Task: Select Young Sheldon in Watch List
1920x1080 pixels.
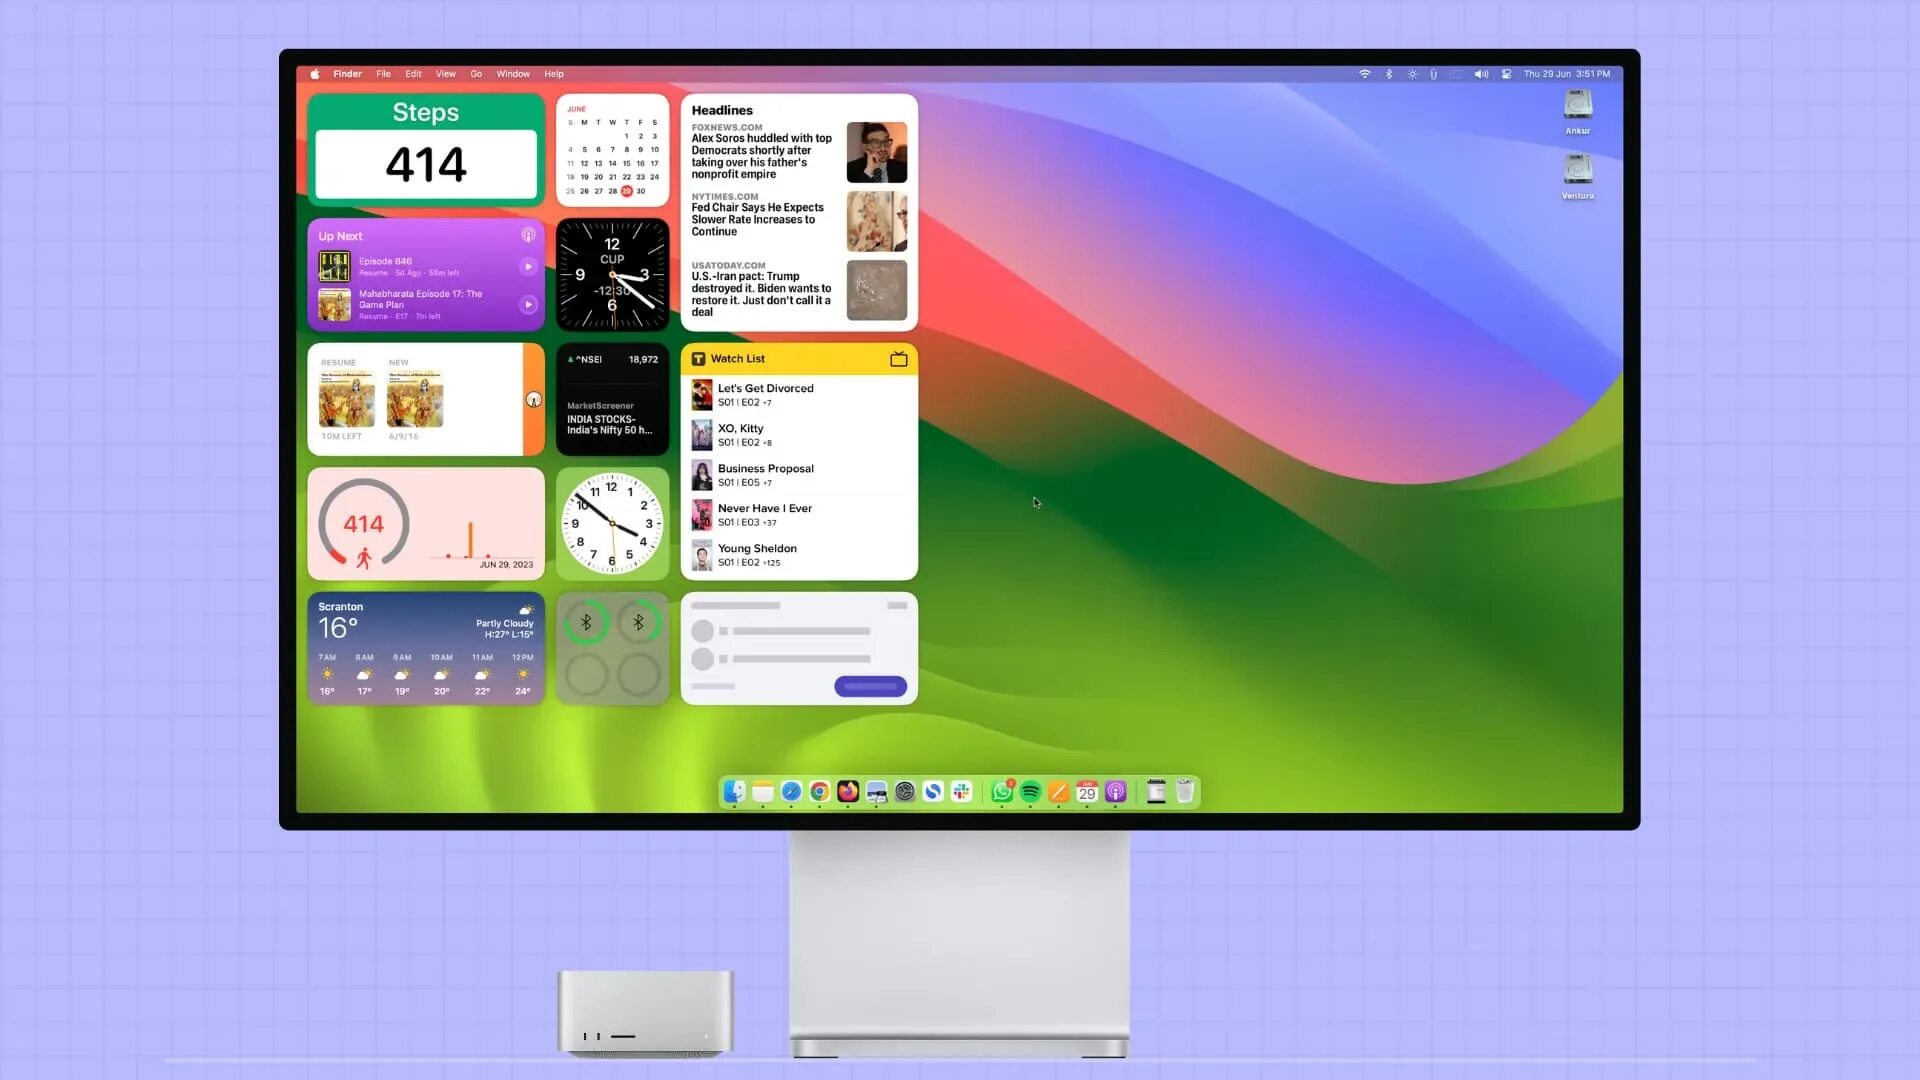Action: coord(757,548)
